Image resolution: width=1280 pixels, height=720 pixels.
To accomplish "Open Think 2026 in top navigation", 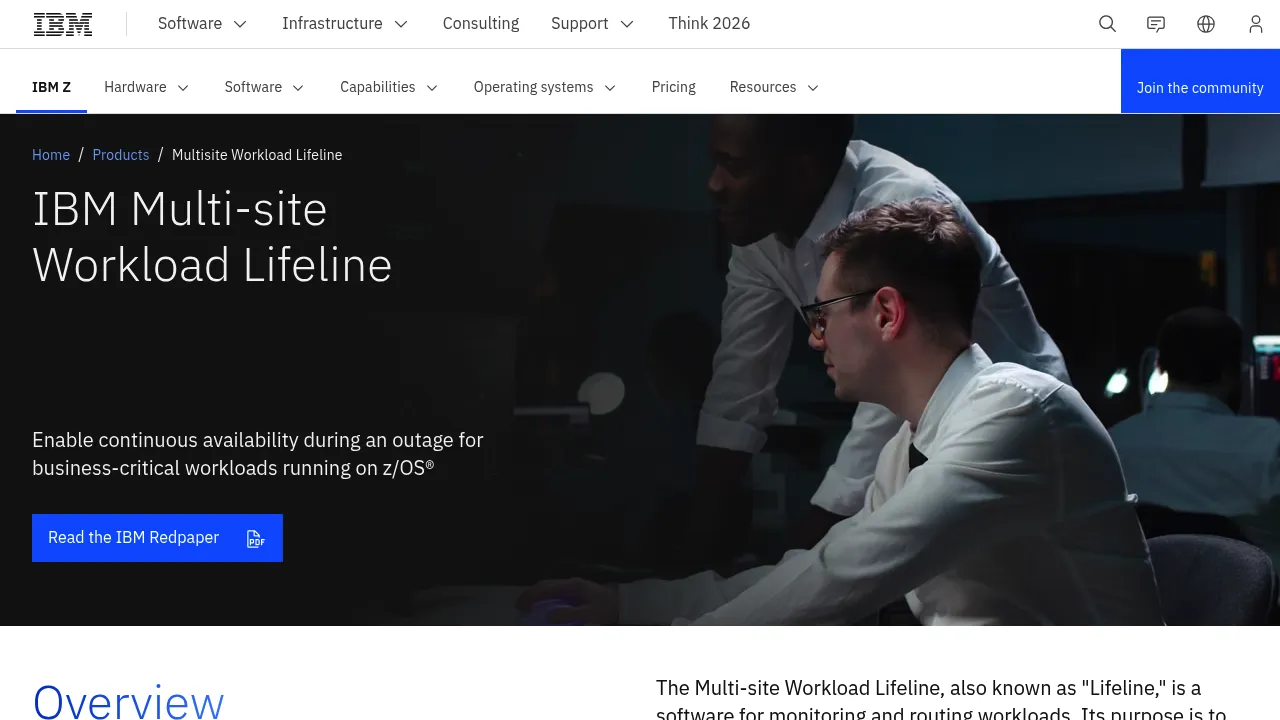I will [x=709, y=23].
